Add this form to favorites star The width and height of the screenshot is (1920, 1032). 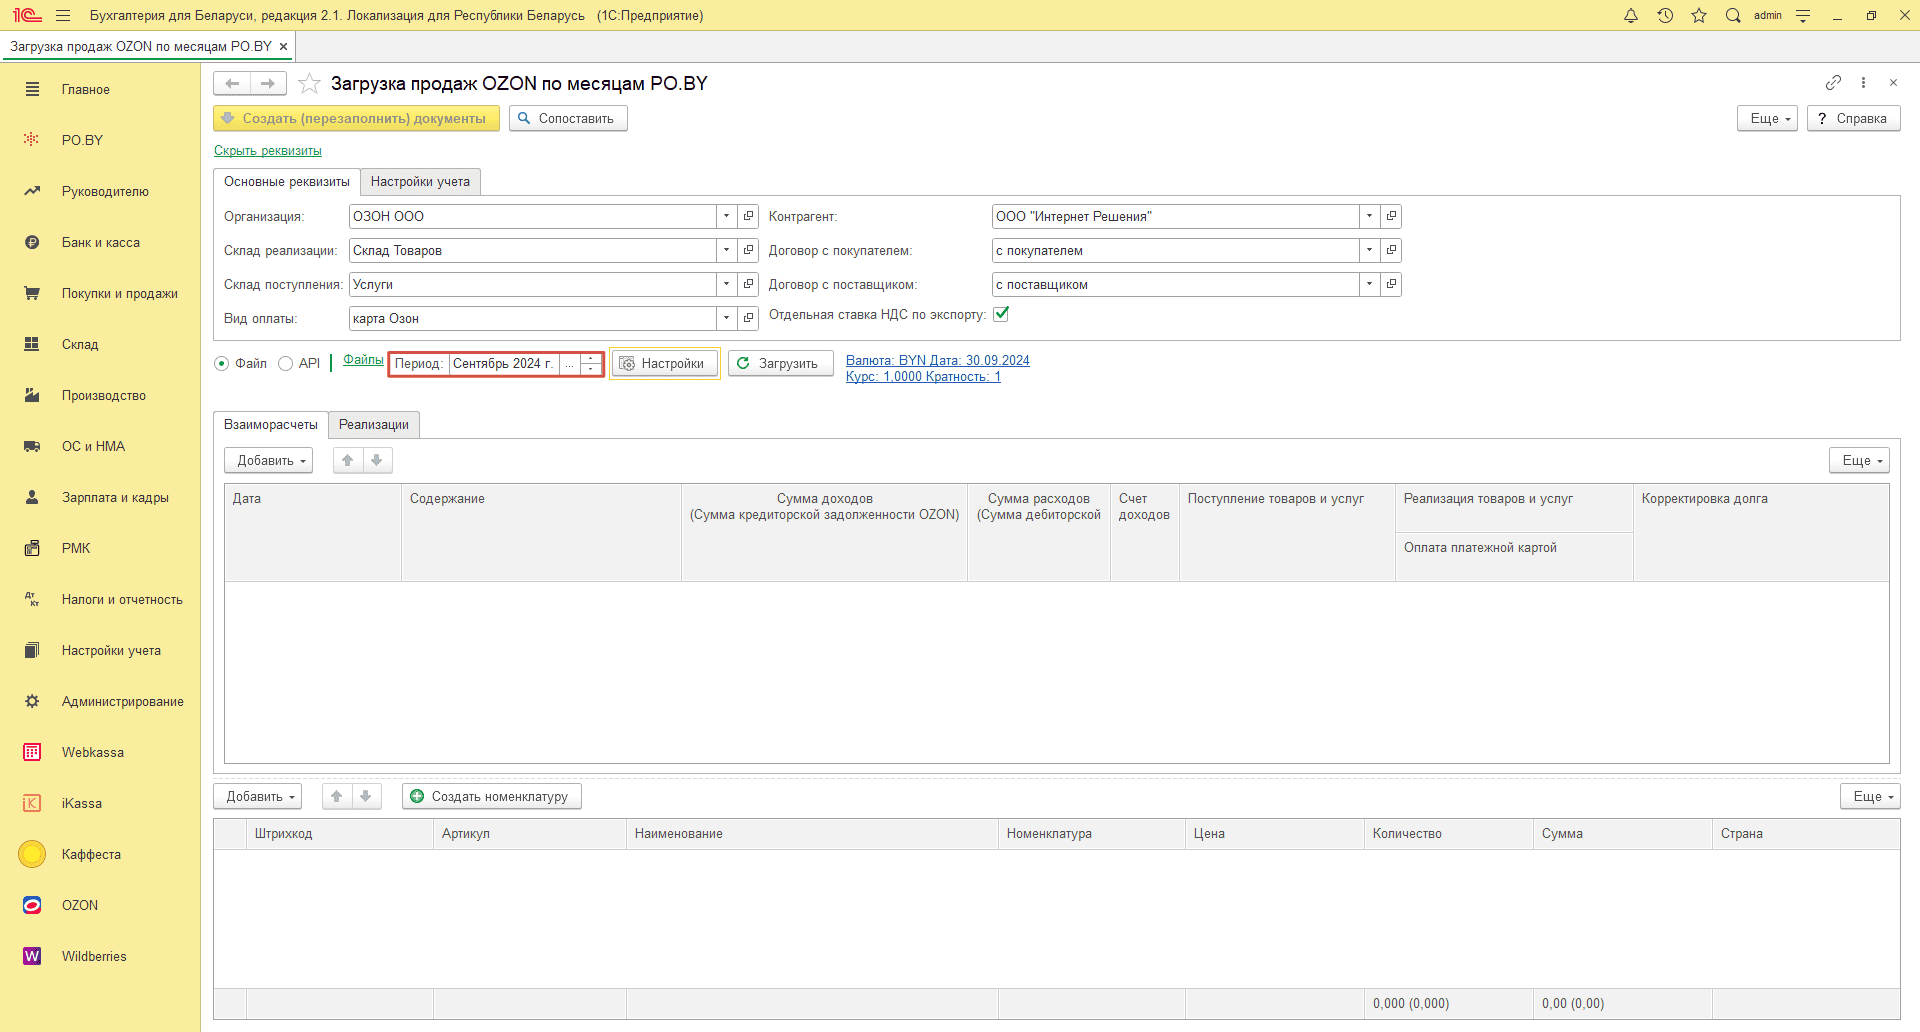click(x=309, y=83)
